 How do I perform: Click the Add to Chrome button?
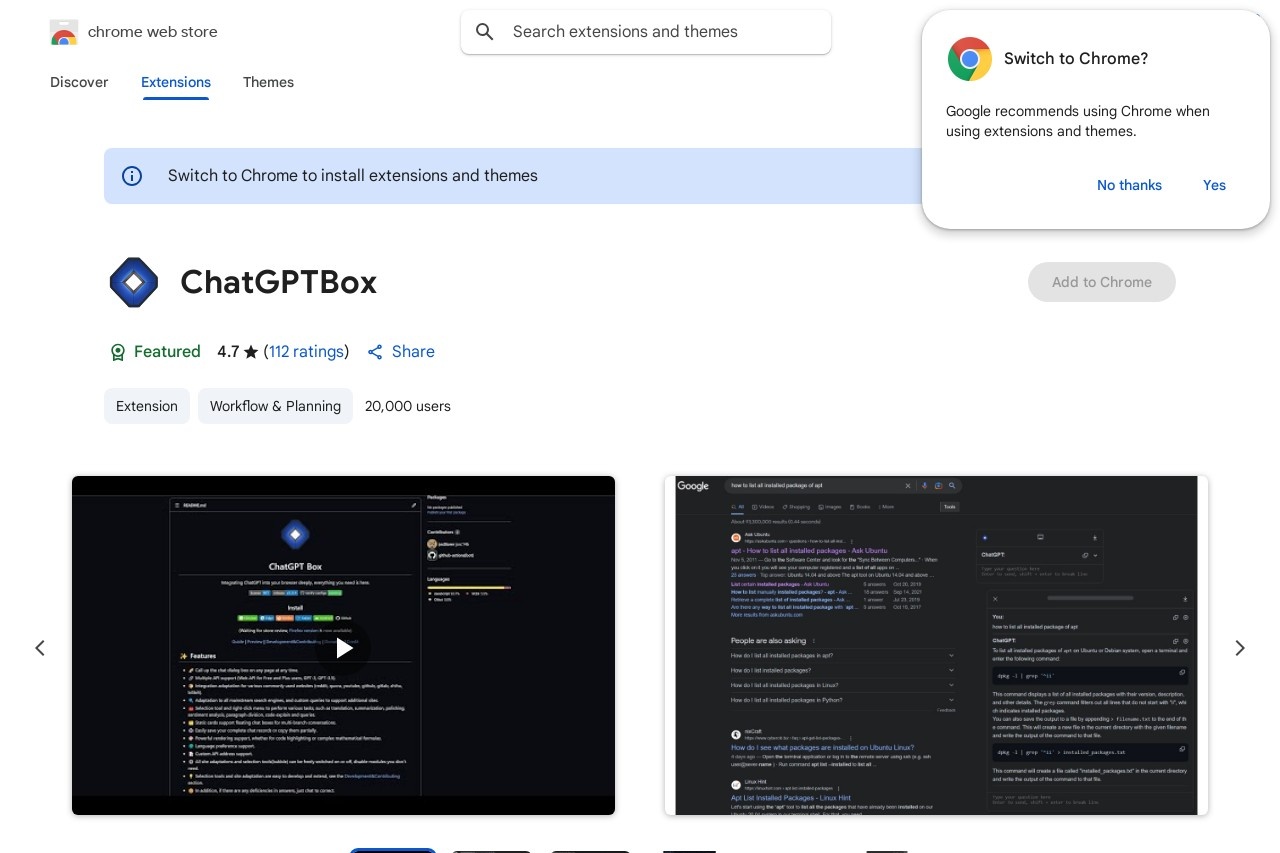pos(1102,282)
